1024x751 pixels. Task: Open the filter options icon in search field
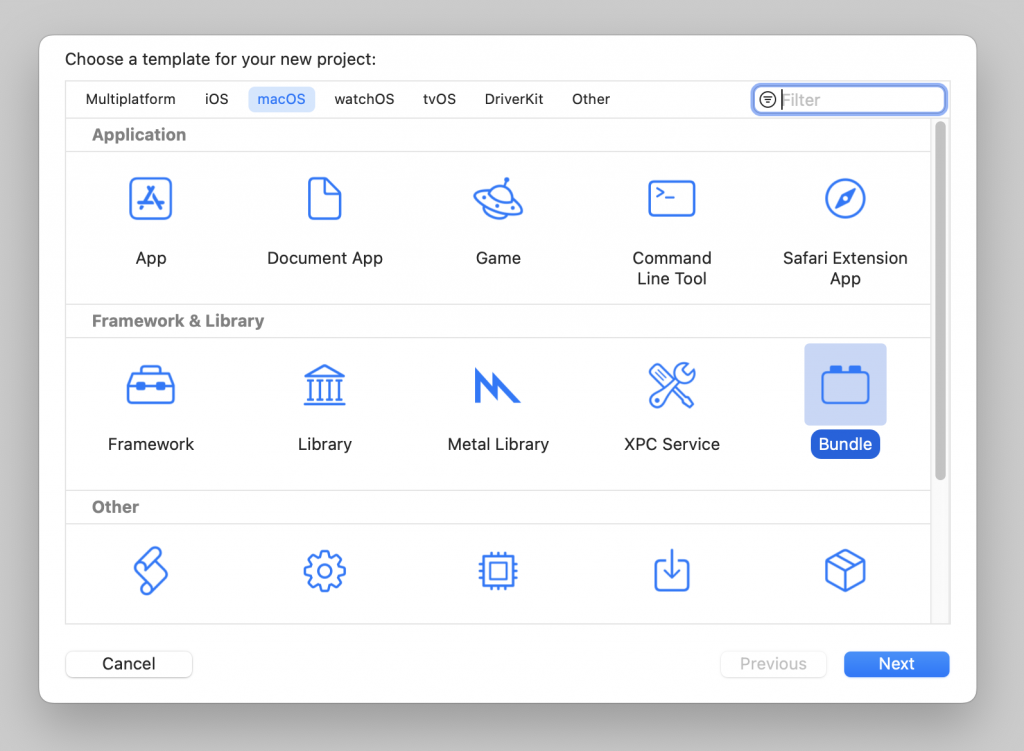(768, 100)
